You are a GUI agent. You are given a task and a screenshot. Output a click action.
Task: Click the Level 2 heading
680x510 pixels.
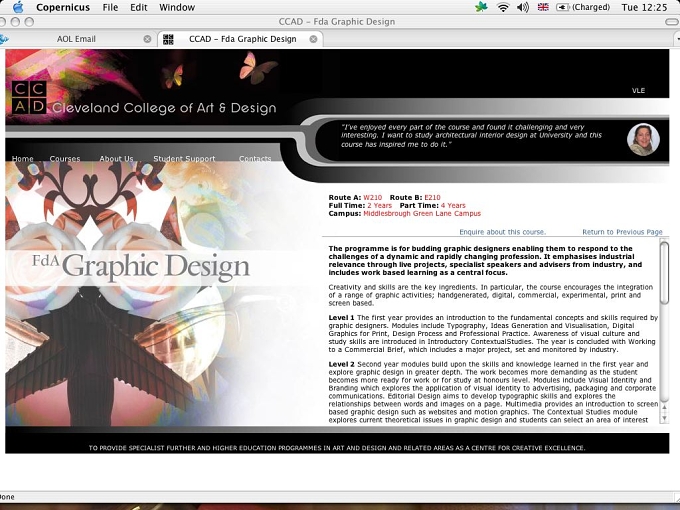coord(341,364)
